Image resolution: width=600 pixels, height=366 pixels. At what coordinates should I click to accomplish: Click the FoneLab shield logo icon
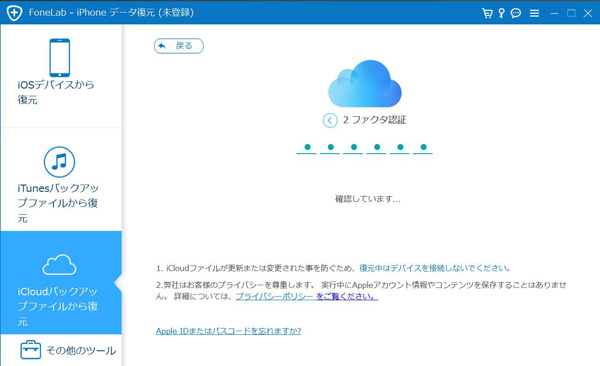click(15, 13)
